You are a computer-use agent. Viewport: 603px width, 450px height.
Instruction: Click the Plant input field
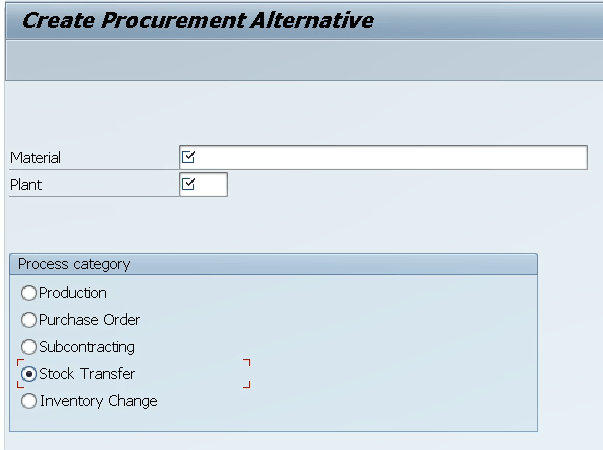pyautogui.click(x=212, y=185)
